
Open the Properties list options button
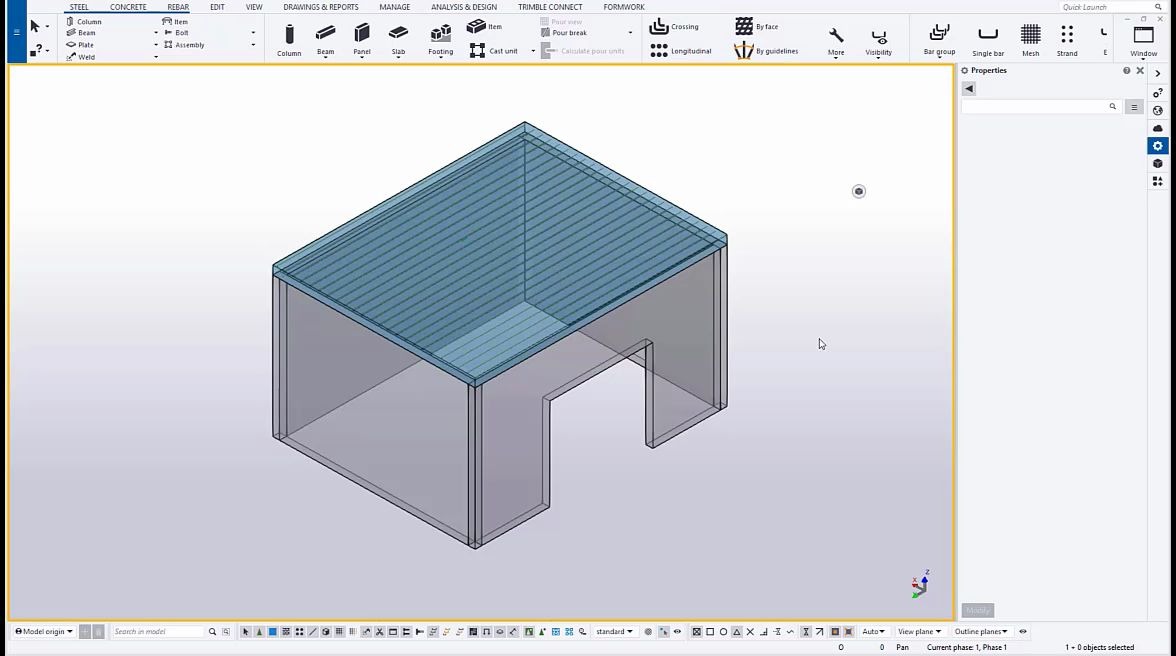pyautogui.click(x=1134, y=107)
